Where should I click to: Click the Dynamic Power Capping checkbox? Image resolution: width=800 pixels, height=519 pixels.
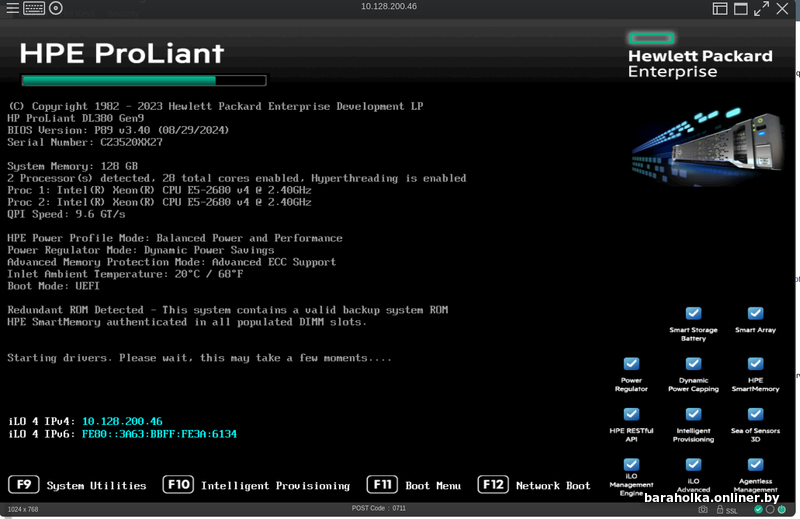point(693,363)
